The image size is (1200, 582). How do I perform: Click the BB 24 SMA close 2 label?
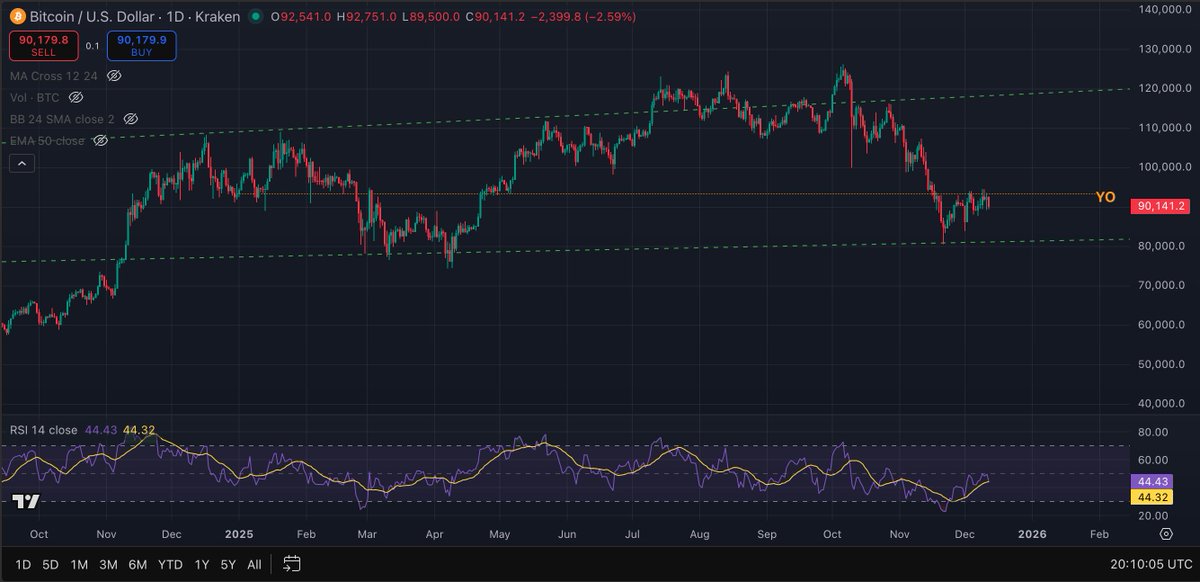click(x=60, y=119)
